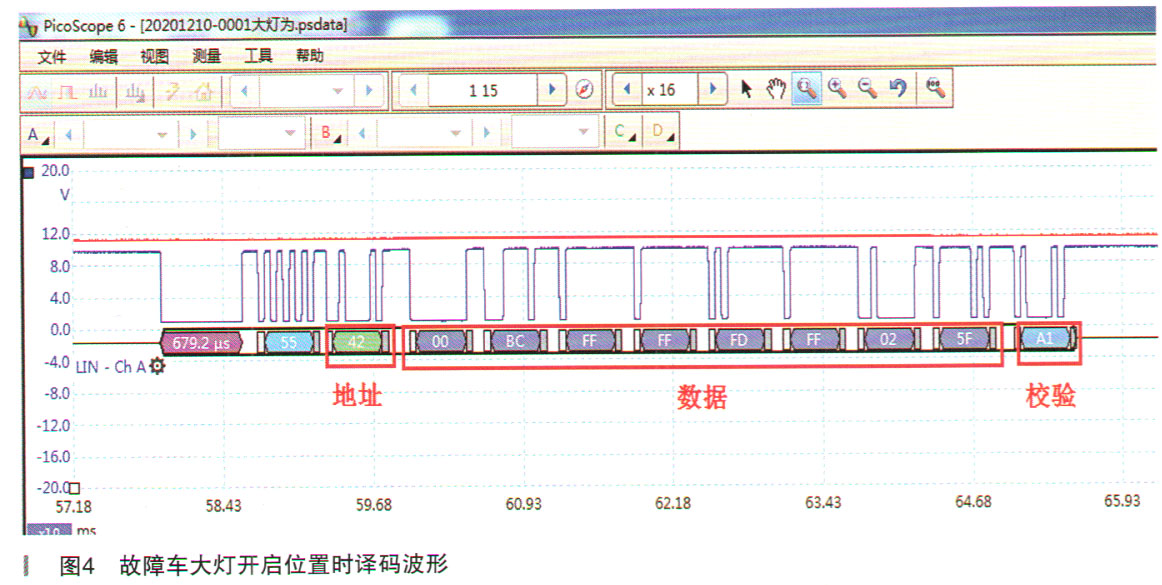Select the arrow pointer tool

746,90
